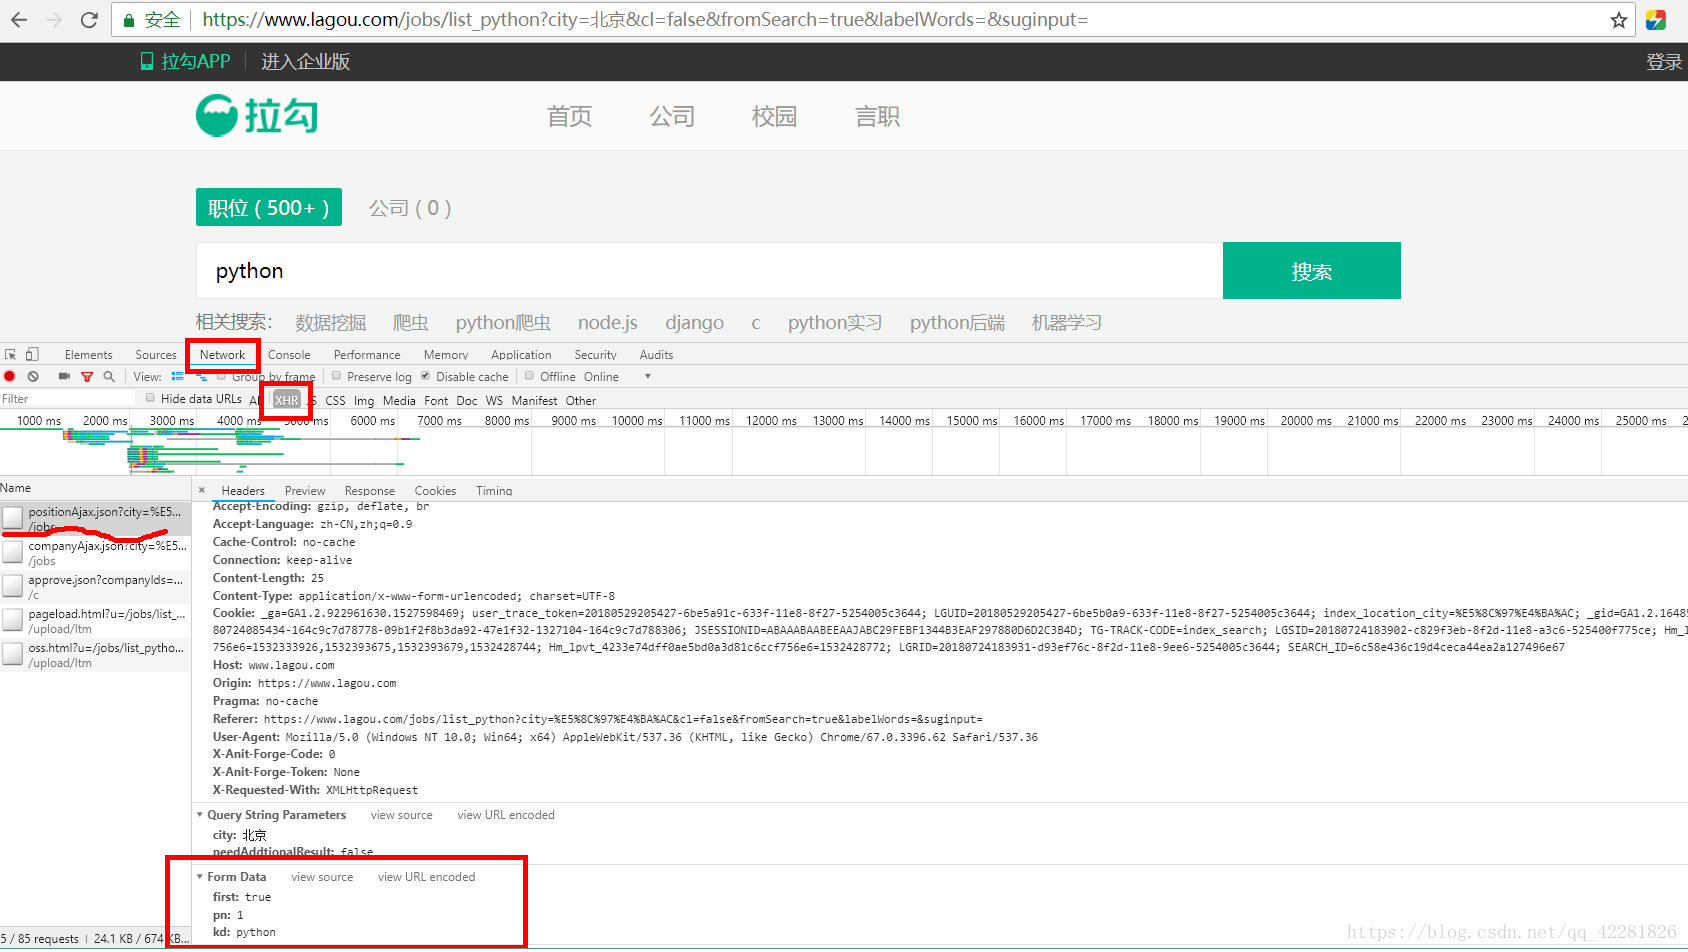The width and height of the screenshot is (1688, 952).
Task: Bookmark the page with the star icon
Action: [1619, 20]
